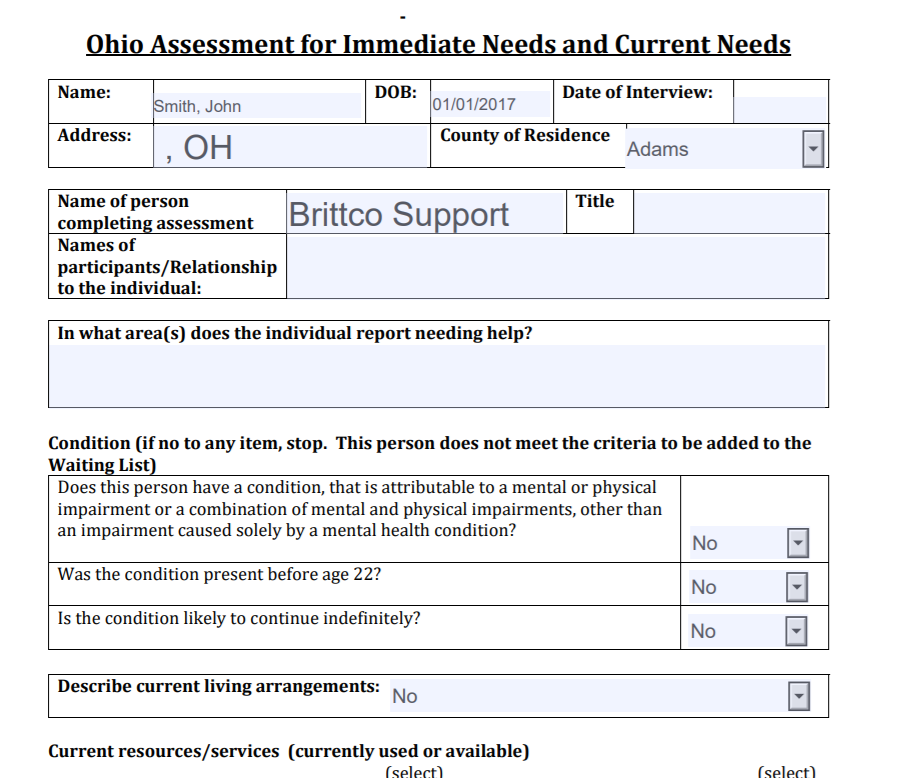Click the empty Date of Interview field
The width and height of the screenshot is (897, 778).
(x=780, y=108)
